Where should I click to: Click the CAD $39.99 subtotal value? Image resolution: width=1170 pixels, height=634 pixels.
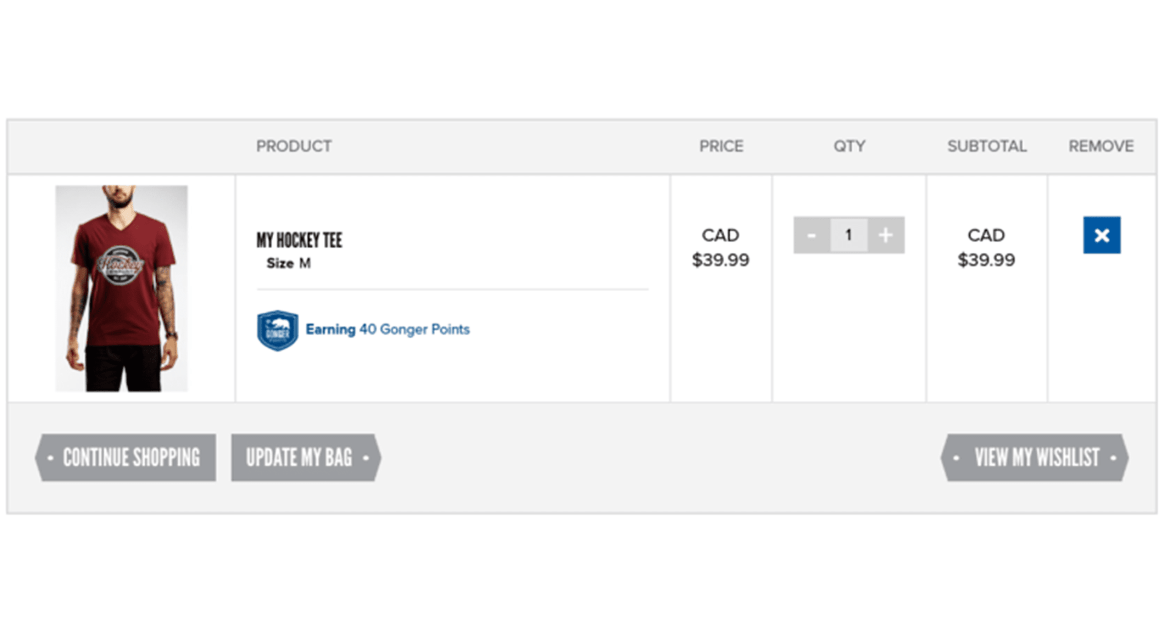pos(987,248)
